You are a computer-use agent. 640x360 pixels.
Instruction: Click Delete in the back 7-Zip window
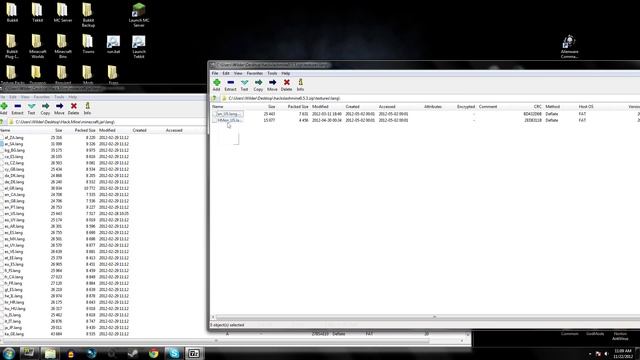pyautogui.click(x=73, y=109)
